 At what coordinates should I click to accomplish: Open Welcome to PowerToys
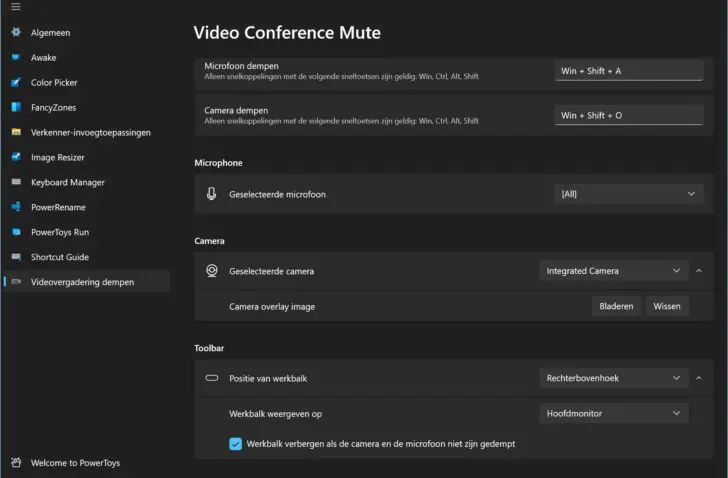86,463
